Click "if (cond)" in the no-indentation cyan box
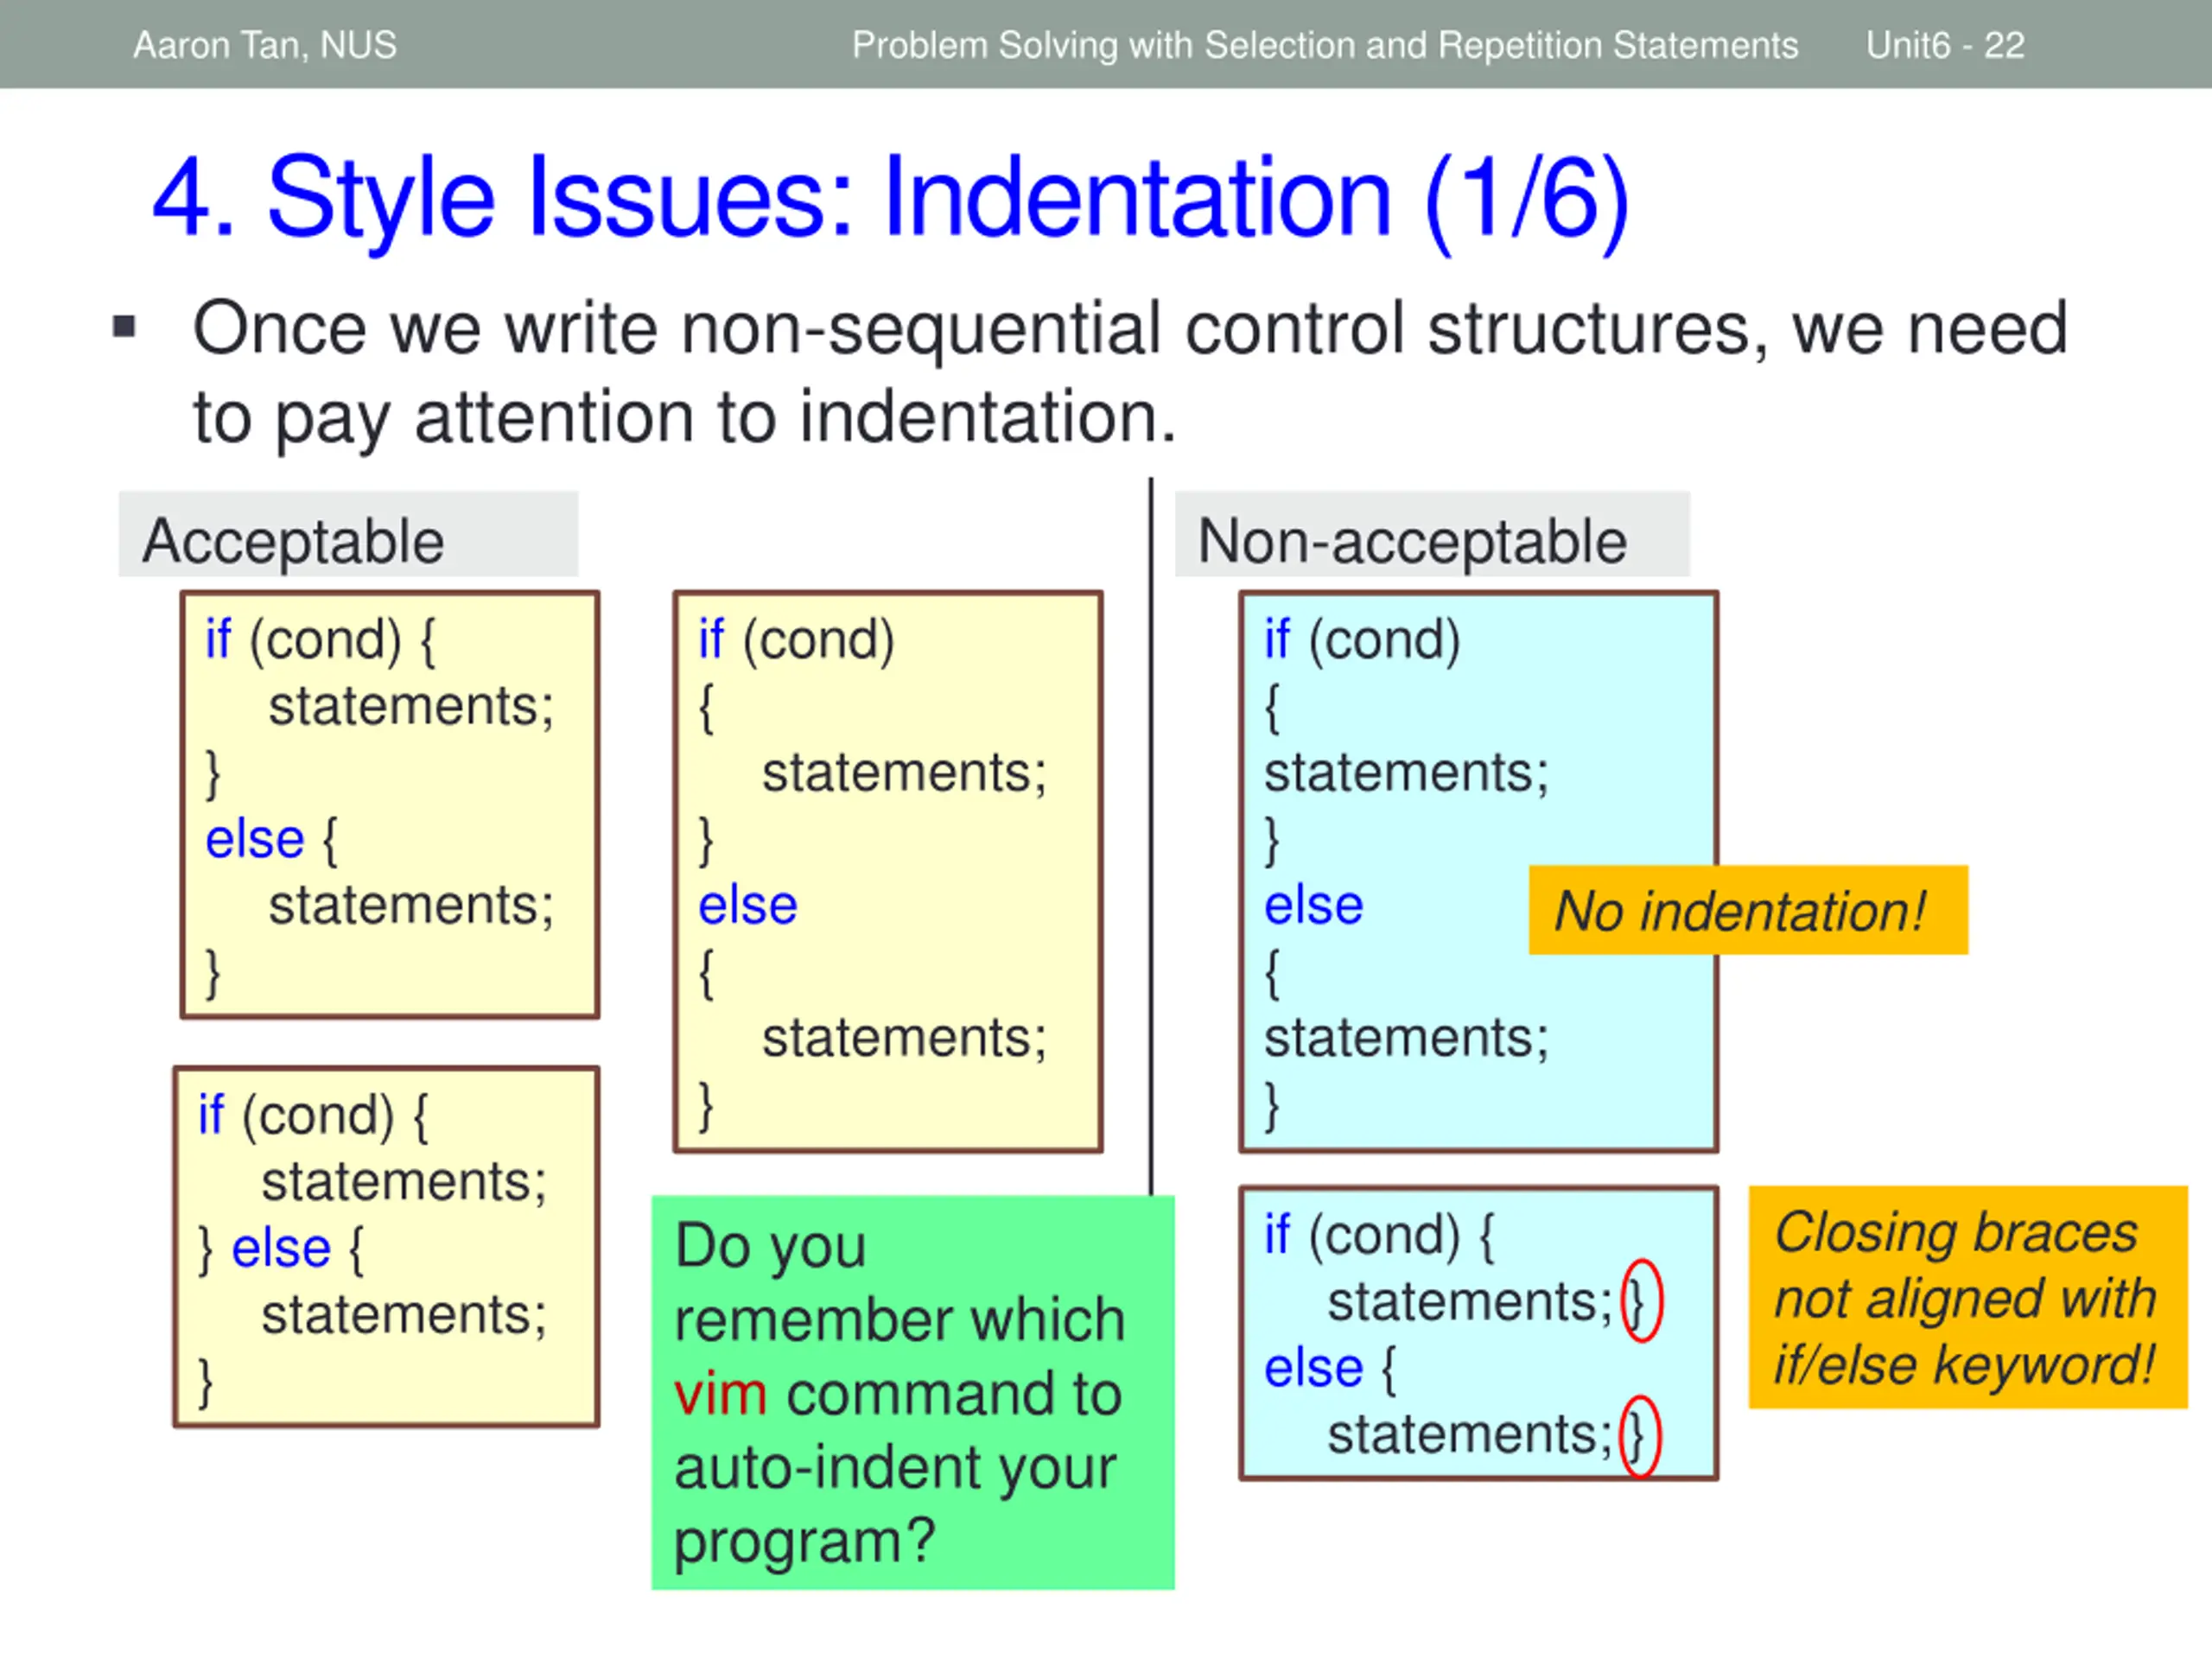The height and width of the screenshot is (1659, 2212). click(x=1362, y=640)
